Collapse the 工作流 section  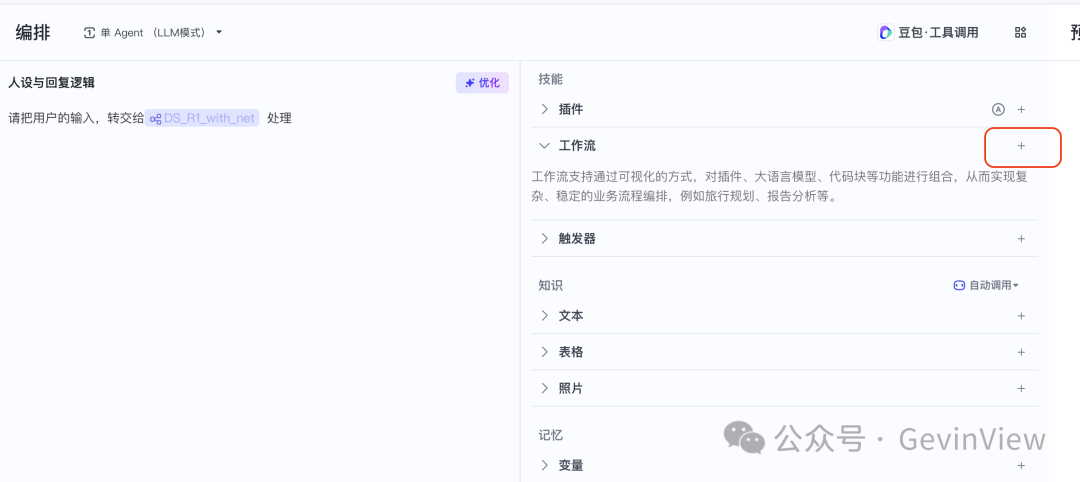(545, 146)
